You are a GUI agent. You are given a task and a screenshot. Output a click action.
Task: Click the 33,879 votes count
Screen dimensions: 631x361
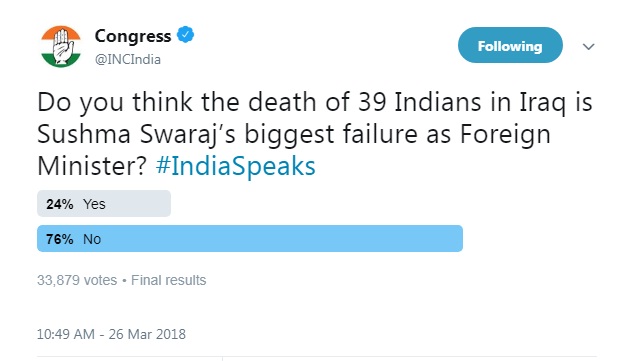77,280
